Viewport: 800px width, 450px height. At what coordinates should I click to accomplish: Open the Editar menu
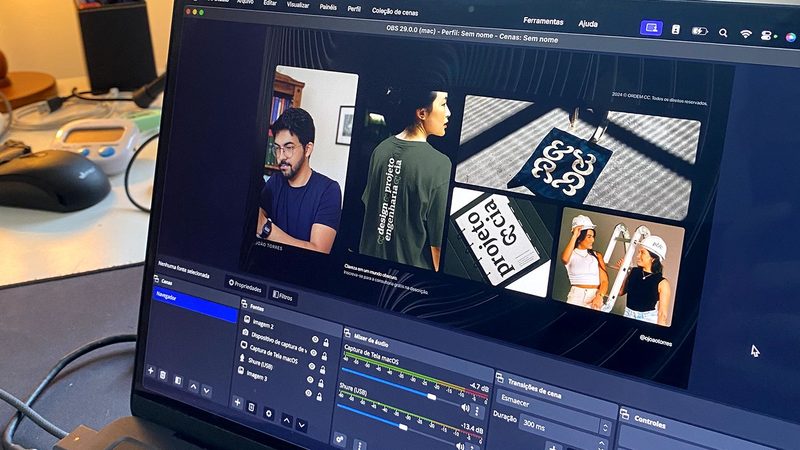pyautogui.click(x=270, y=3)
